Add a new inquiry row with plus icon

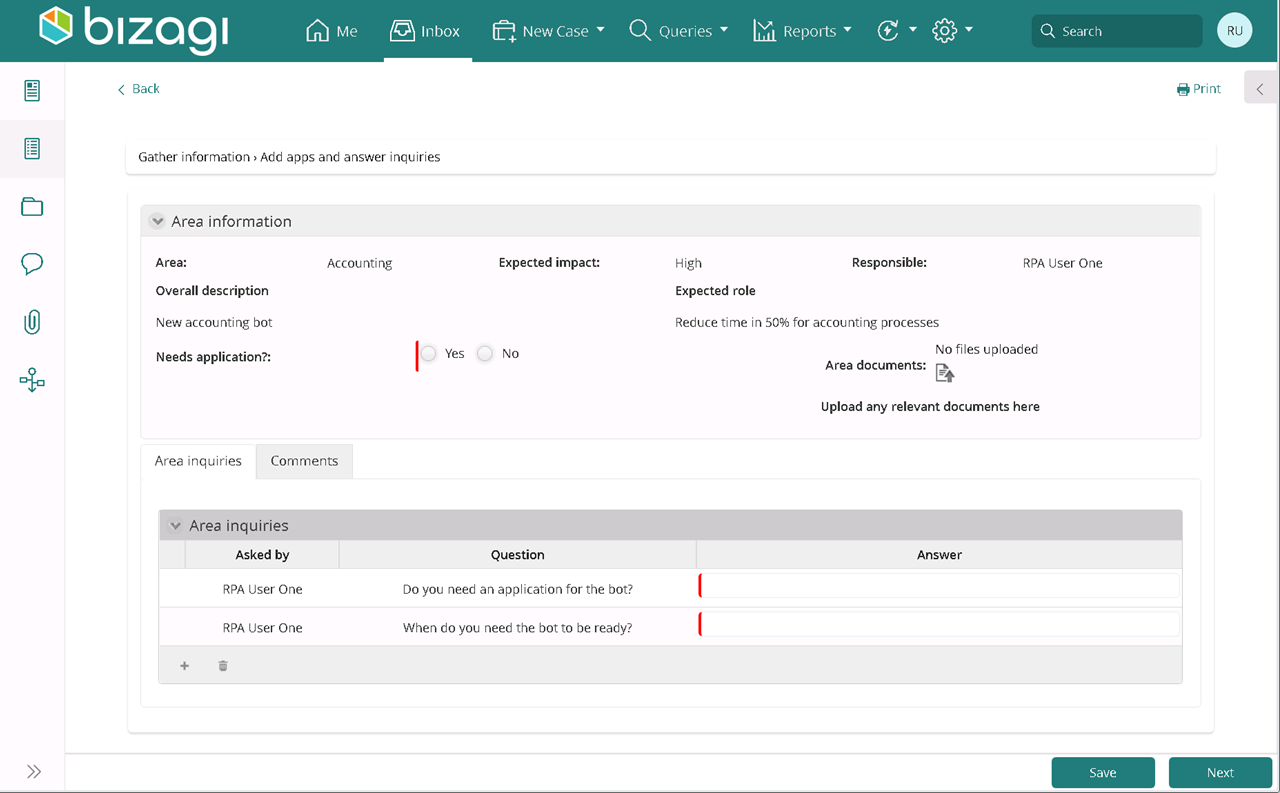[184, 666]
